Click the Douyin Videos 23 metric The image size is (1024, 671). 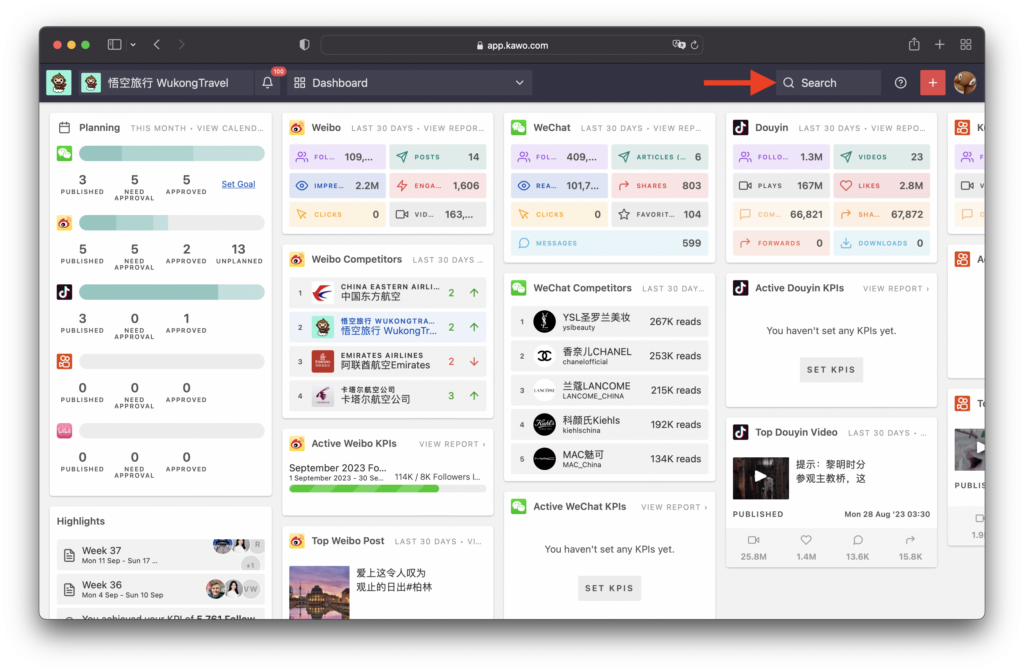882,157
